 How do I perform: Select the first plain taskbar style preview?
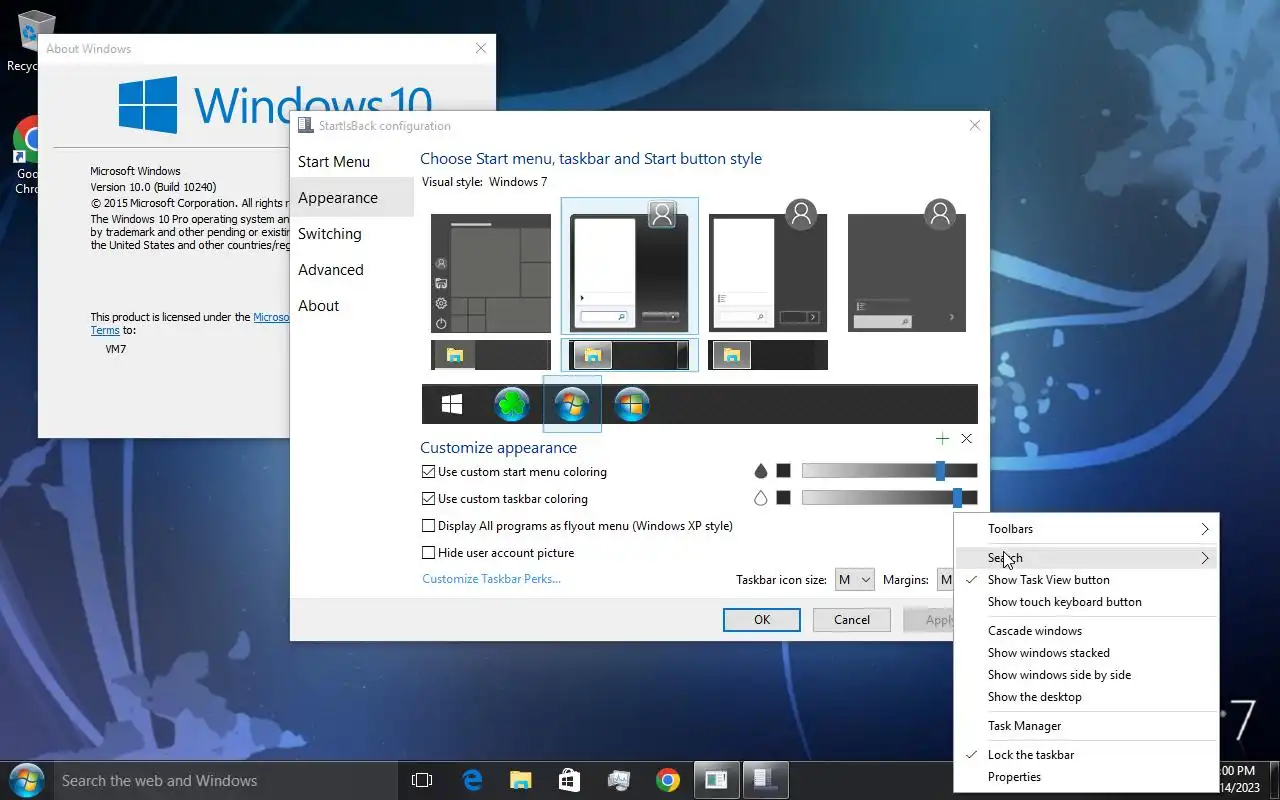point(491,355)
